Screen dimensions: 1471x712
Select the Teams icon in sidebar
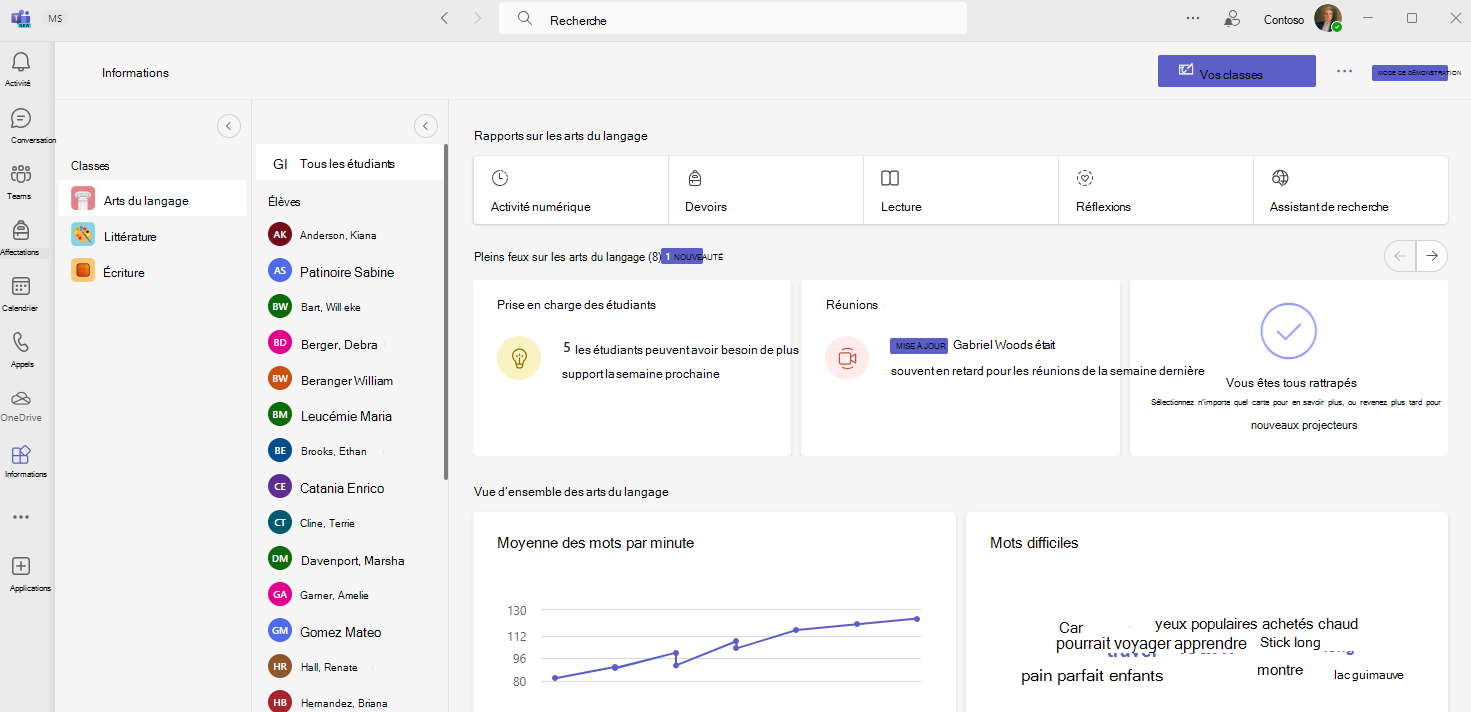pyautogui.click(x=20, y=175)
